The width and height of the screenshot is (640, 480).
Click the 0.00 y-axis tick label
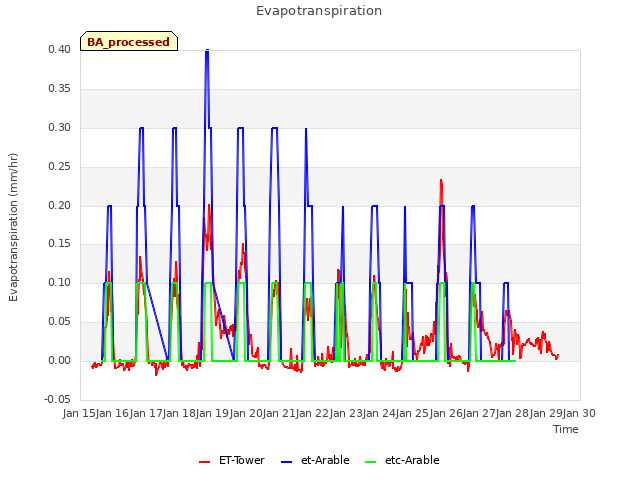click(59, 360)
